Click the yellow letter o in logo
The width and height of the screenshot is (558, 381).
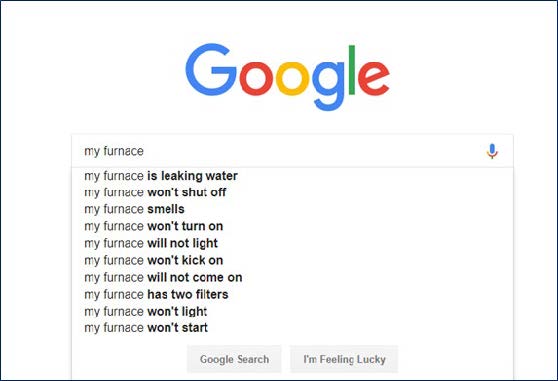(x=293, y=78)
